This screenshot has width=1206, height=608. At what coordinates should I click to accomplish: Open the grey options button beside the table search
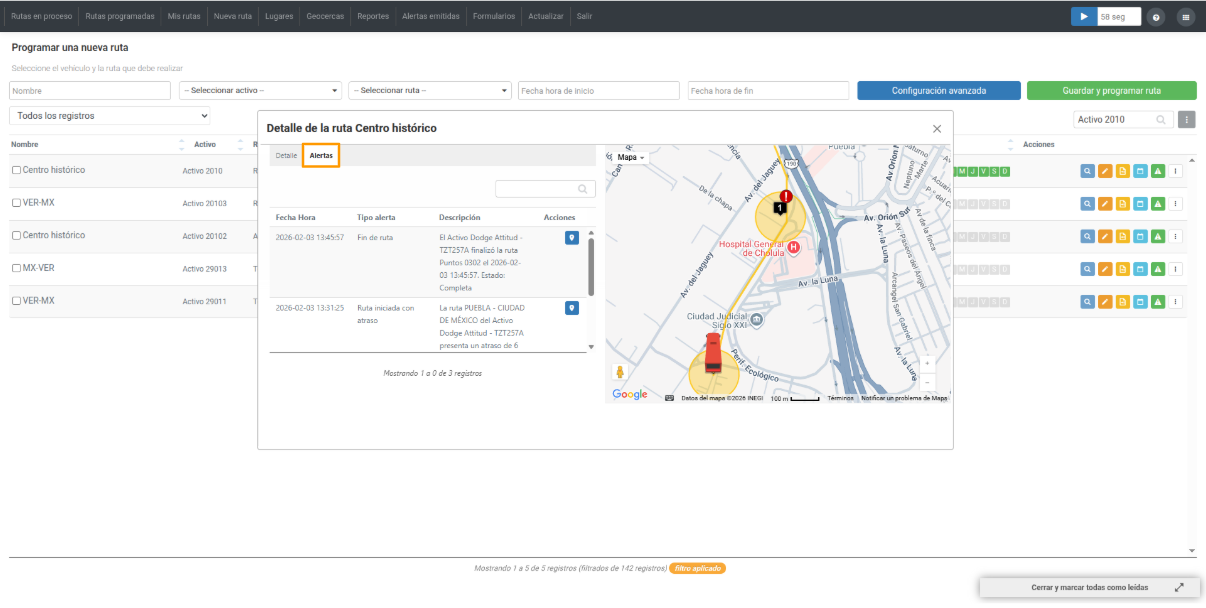1187,120
